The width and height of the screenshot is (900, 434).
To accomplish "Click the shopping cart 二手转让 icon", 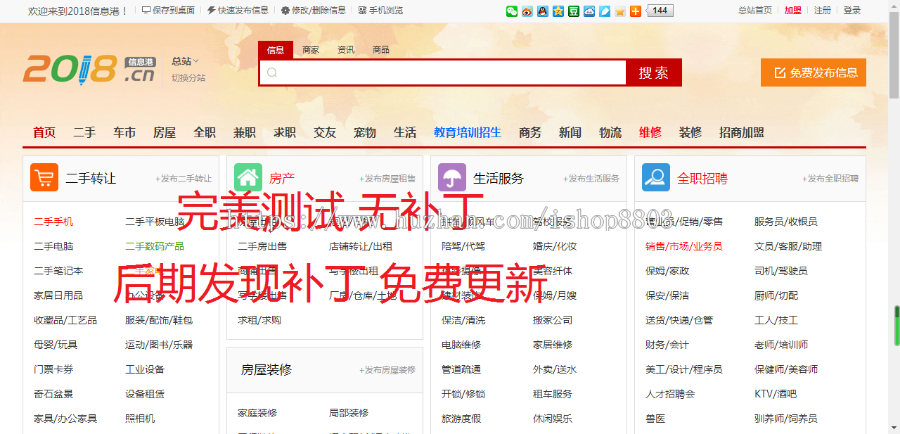I will (44, 177).
